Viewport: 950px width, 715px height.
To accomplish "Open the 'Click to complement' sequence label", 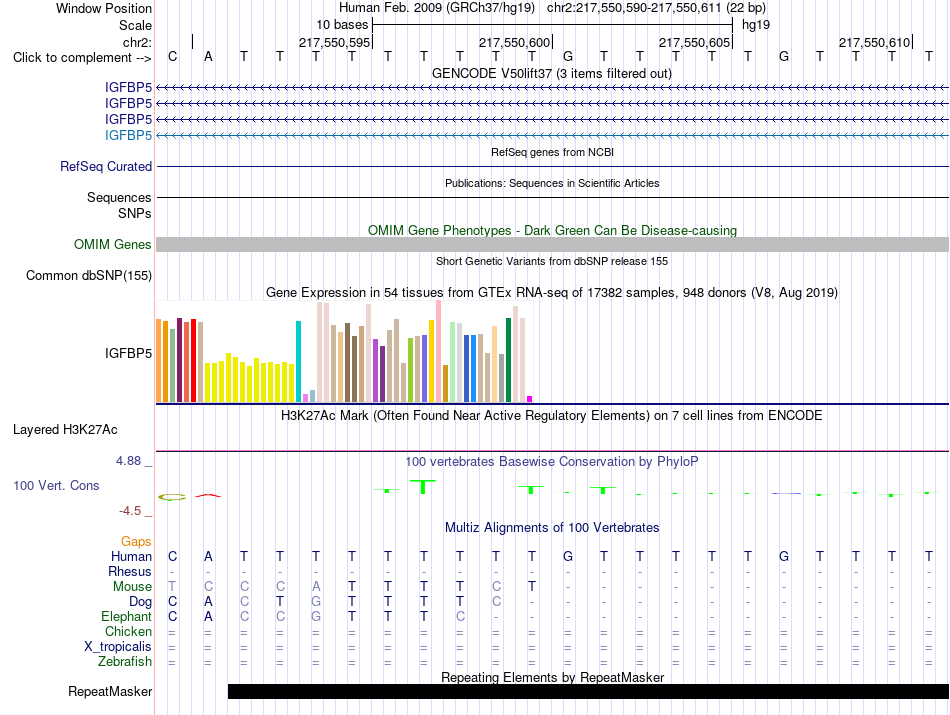I will 82,58.
